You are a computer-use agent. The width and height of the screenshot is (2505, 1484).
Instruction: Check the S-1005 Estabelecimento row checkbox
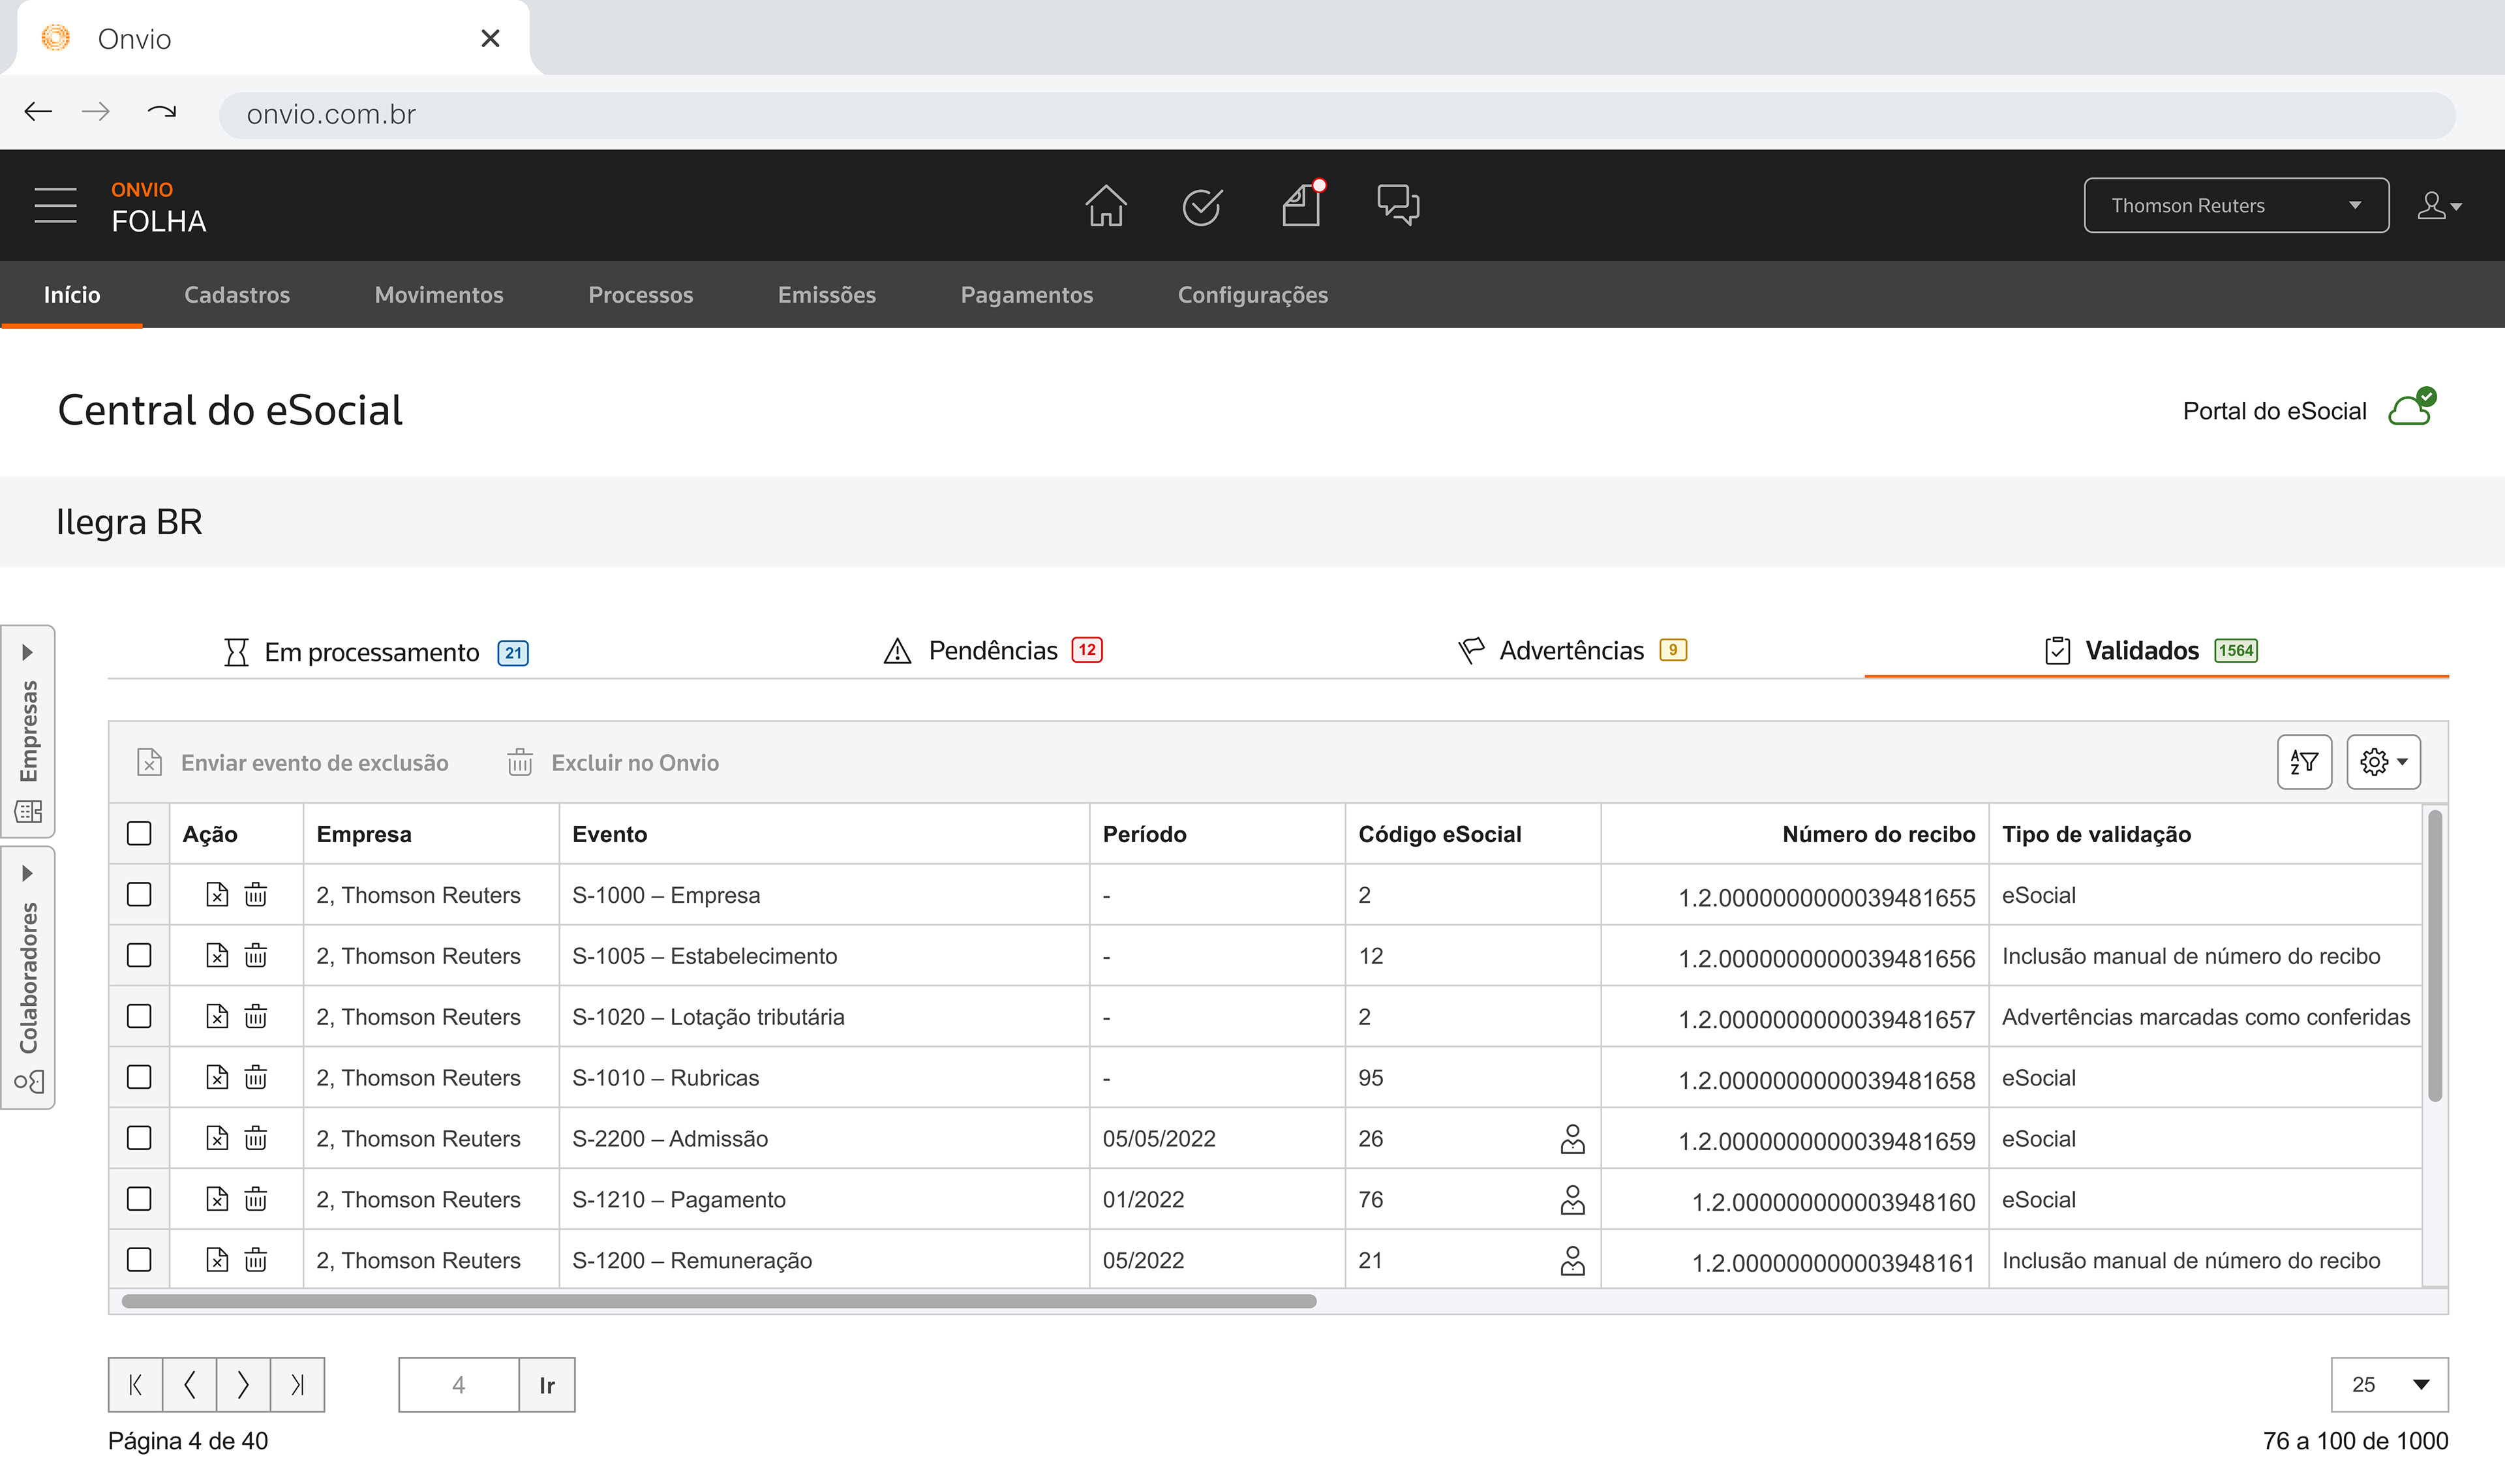click(x=139, y=955)
